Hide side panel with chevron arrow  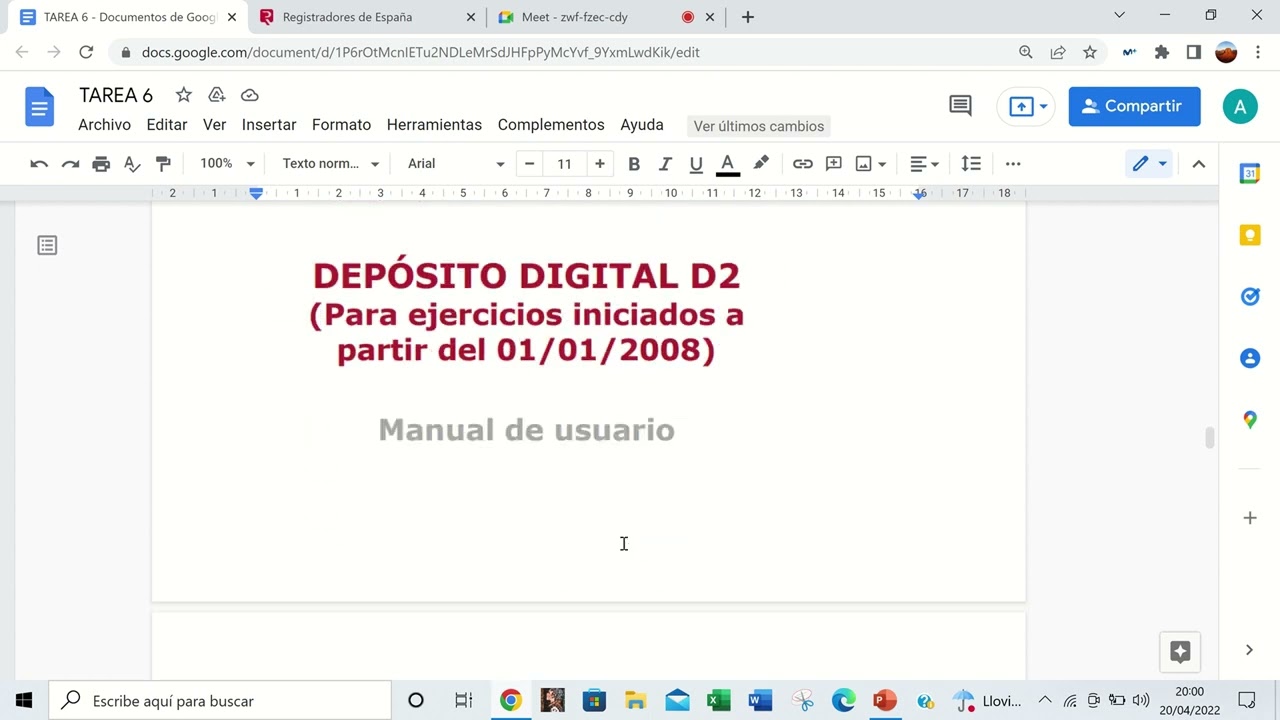(1249, 650)
